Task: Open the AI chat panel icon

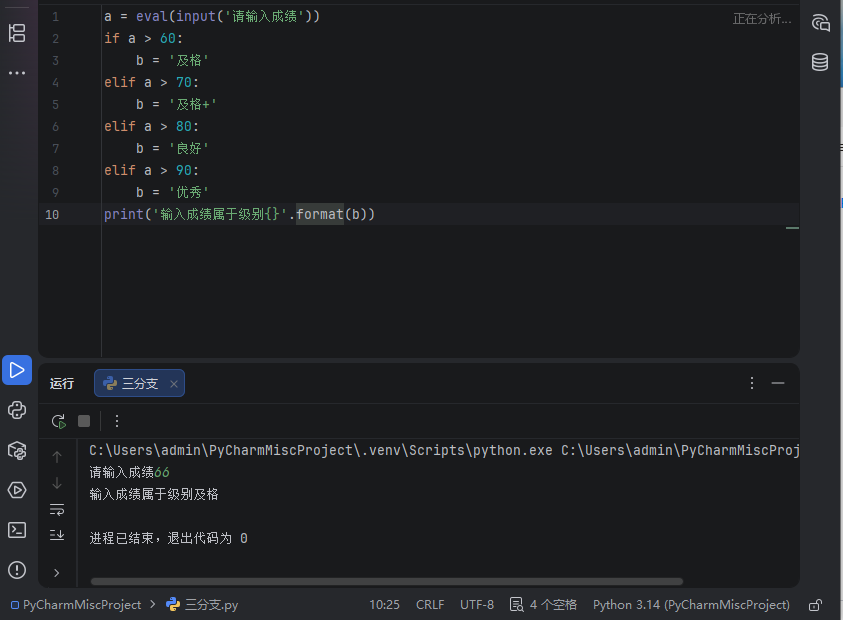Action: coord(820,23)
